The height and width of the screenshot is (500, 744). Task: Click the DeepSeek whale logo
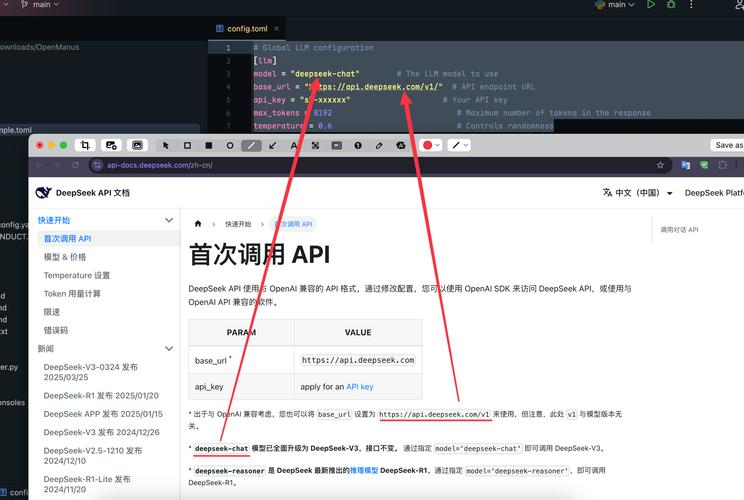(x=44, y=193)
